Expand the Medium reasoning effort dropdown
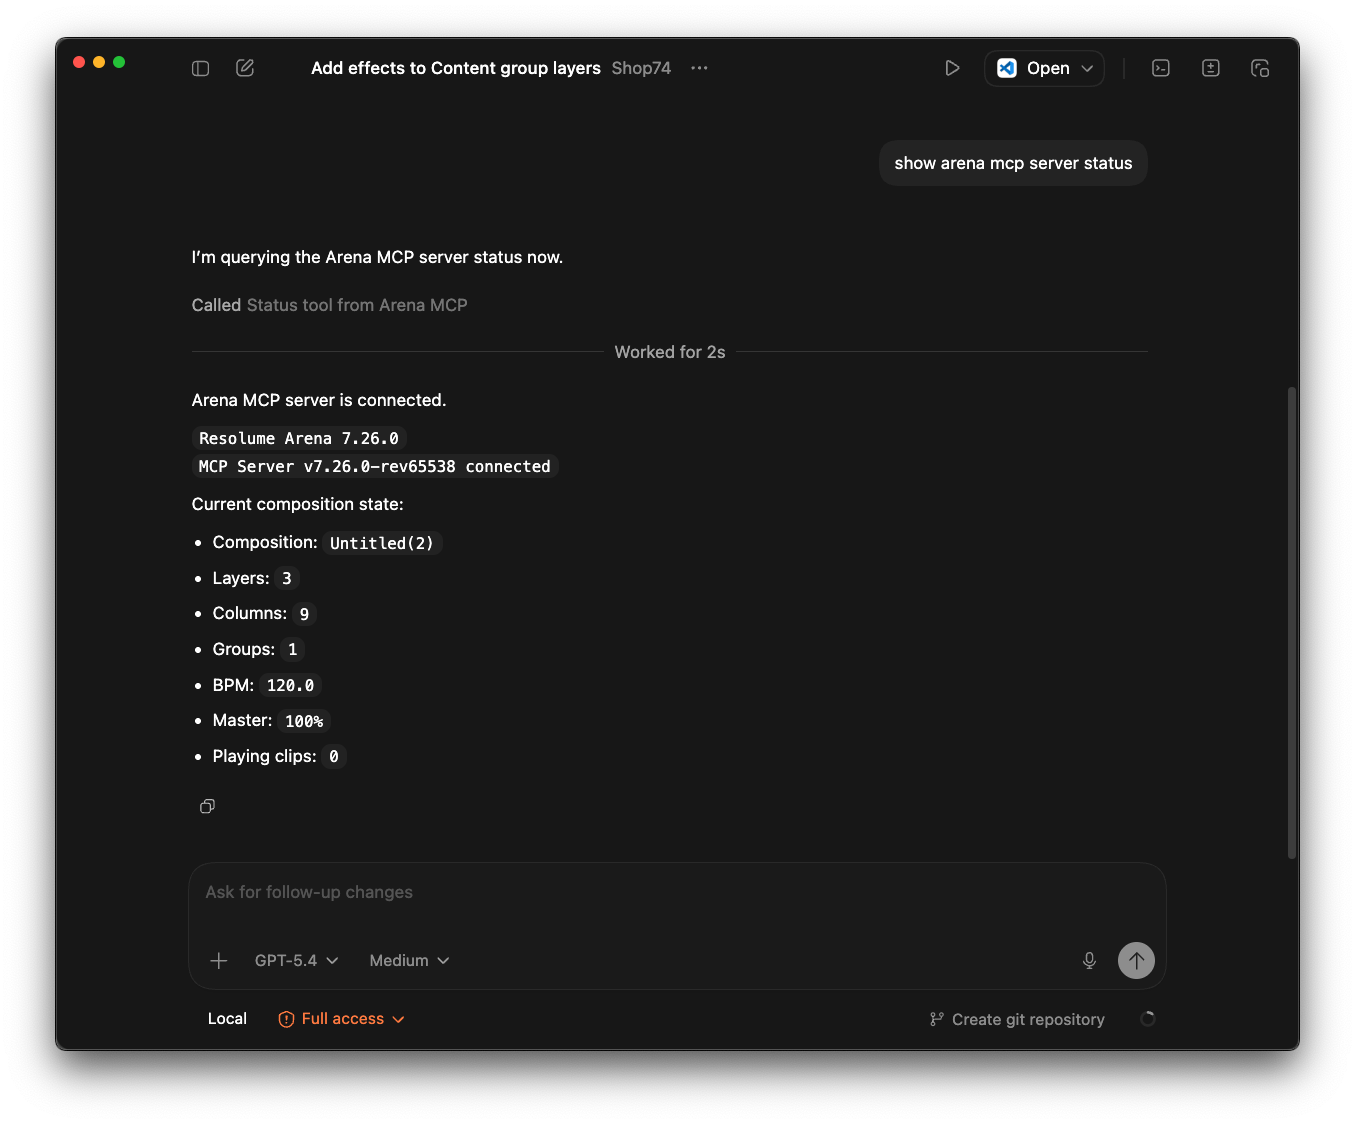The image size is (1355, 1124). coord(409,961)
